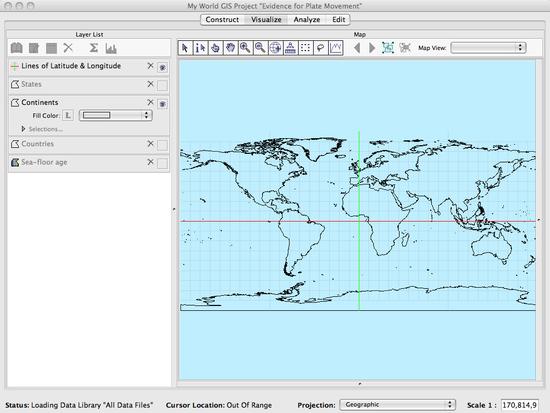Click the Sea-floor age layer icon

click(x=15, y=162)
